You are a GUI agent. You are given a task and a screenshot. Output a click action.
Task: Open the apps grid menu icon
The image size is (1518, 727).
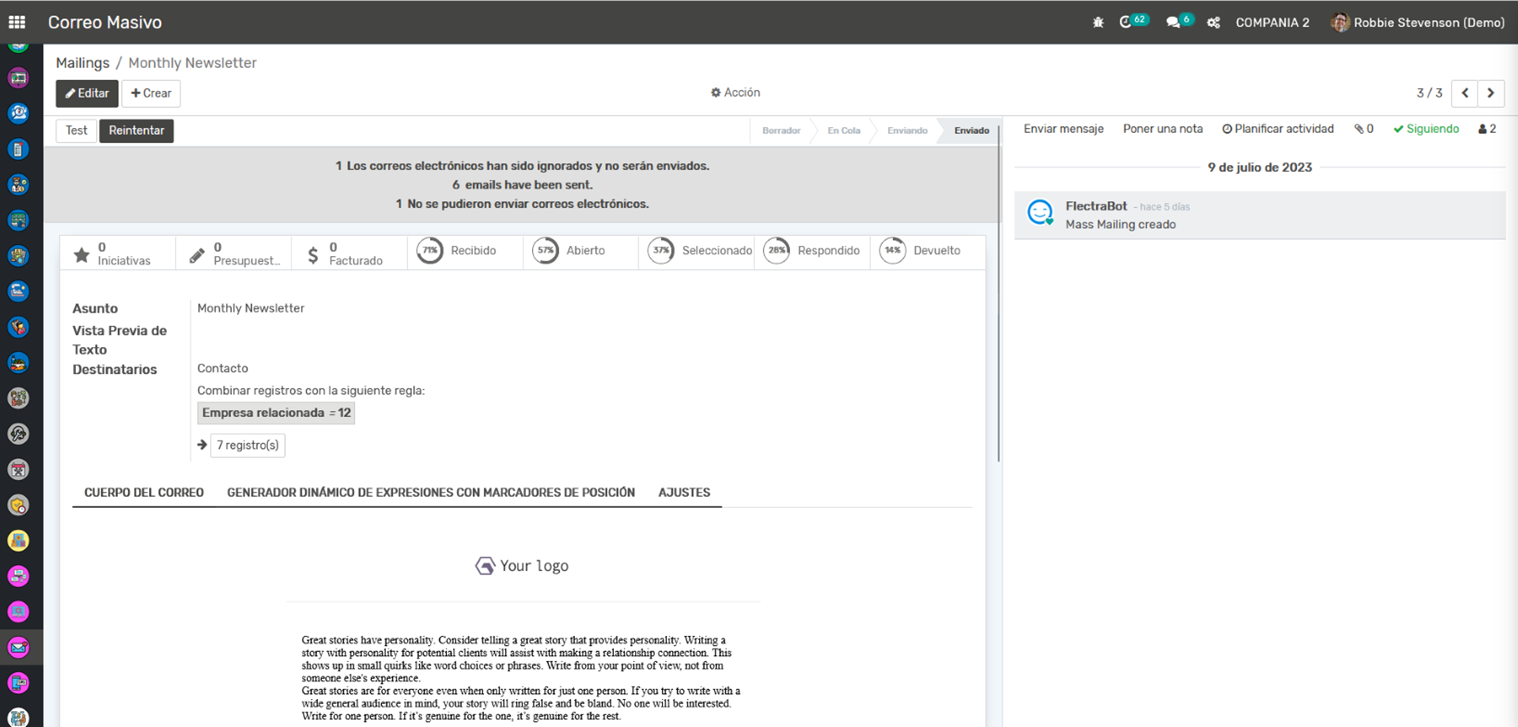17,22
